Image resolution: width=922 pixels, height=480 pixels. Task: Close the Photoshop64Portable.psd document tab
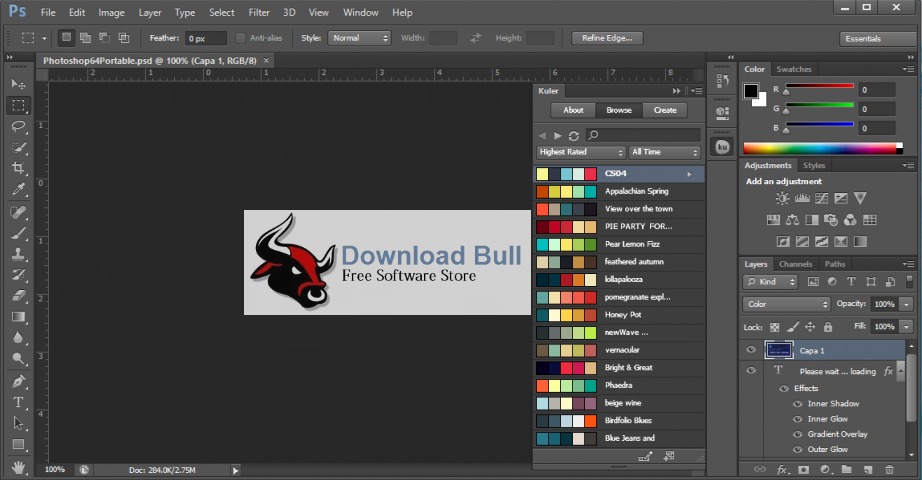pyautogui.click(x=266, y=61)
